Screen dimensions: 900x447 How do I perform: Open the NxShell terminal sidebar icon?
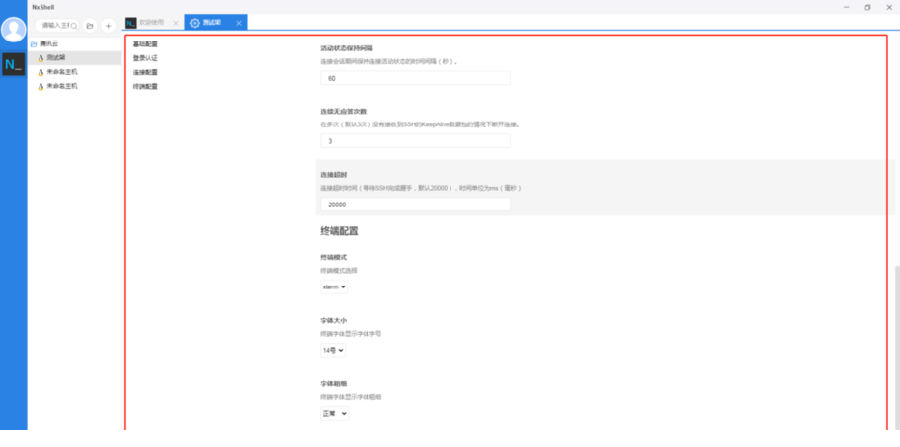point(14,65)
